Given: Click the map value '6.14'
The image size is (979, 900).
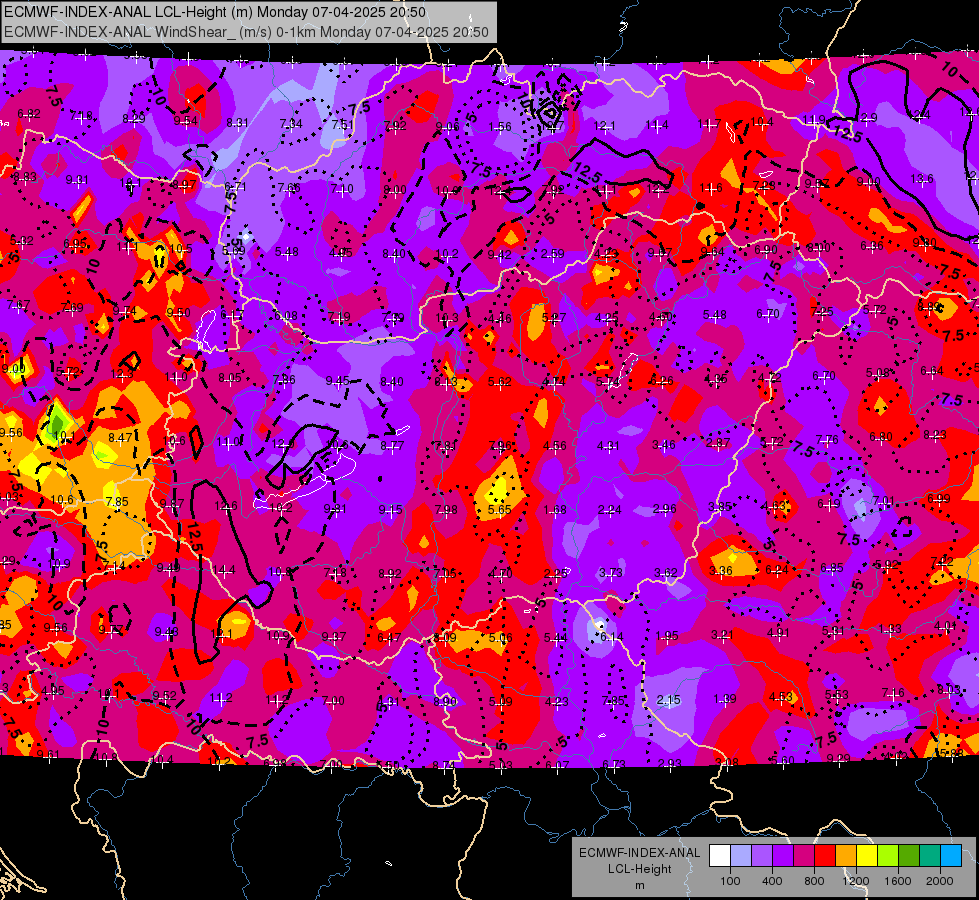Looking at the screenshot, I should pyautogui.click(x=611, y=636).
